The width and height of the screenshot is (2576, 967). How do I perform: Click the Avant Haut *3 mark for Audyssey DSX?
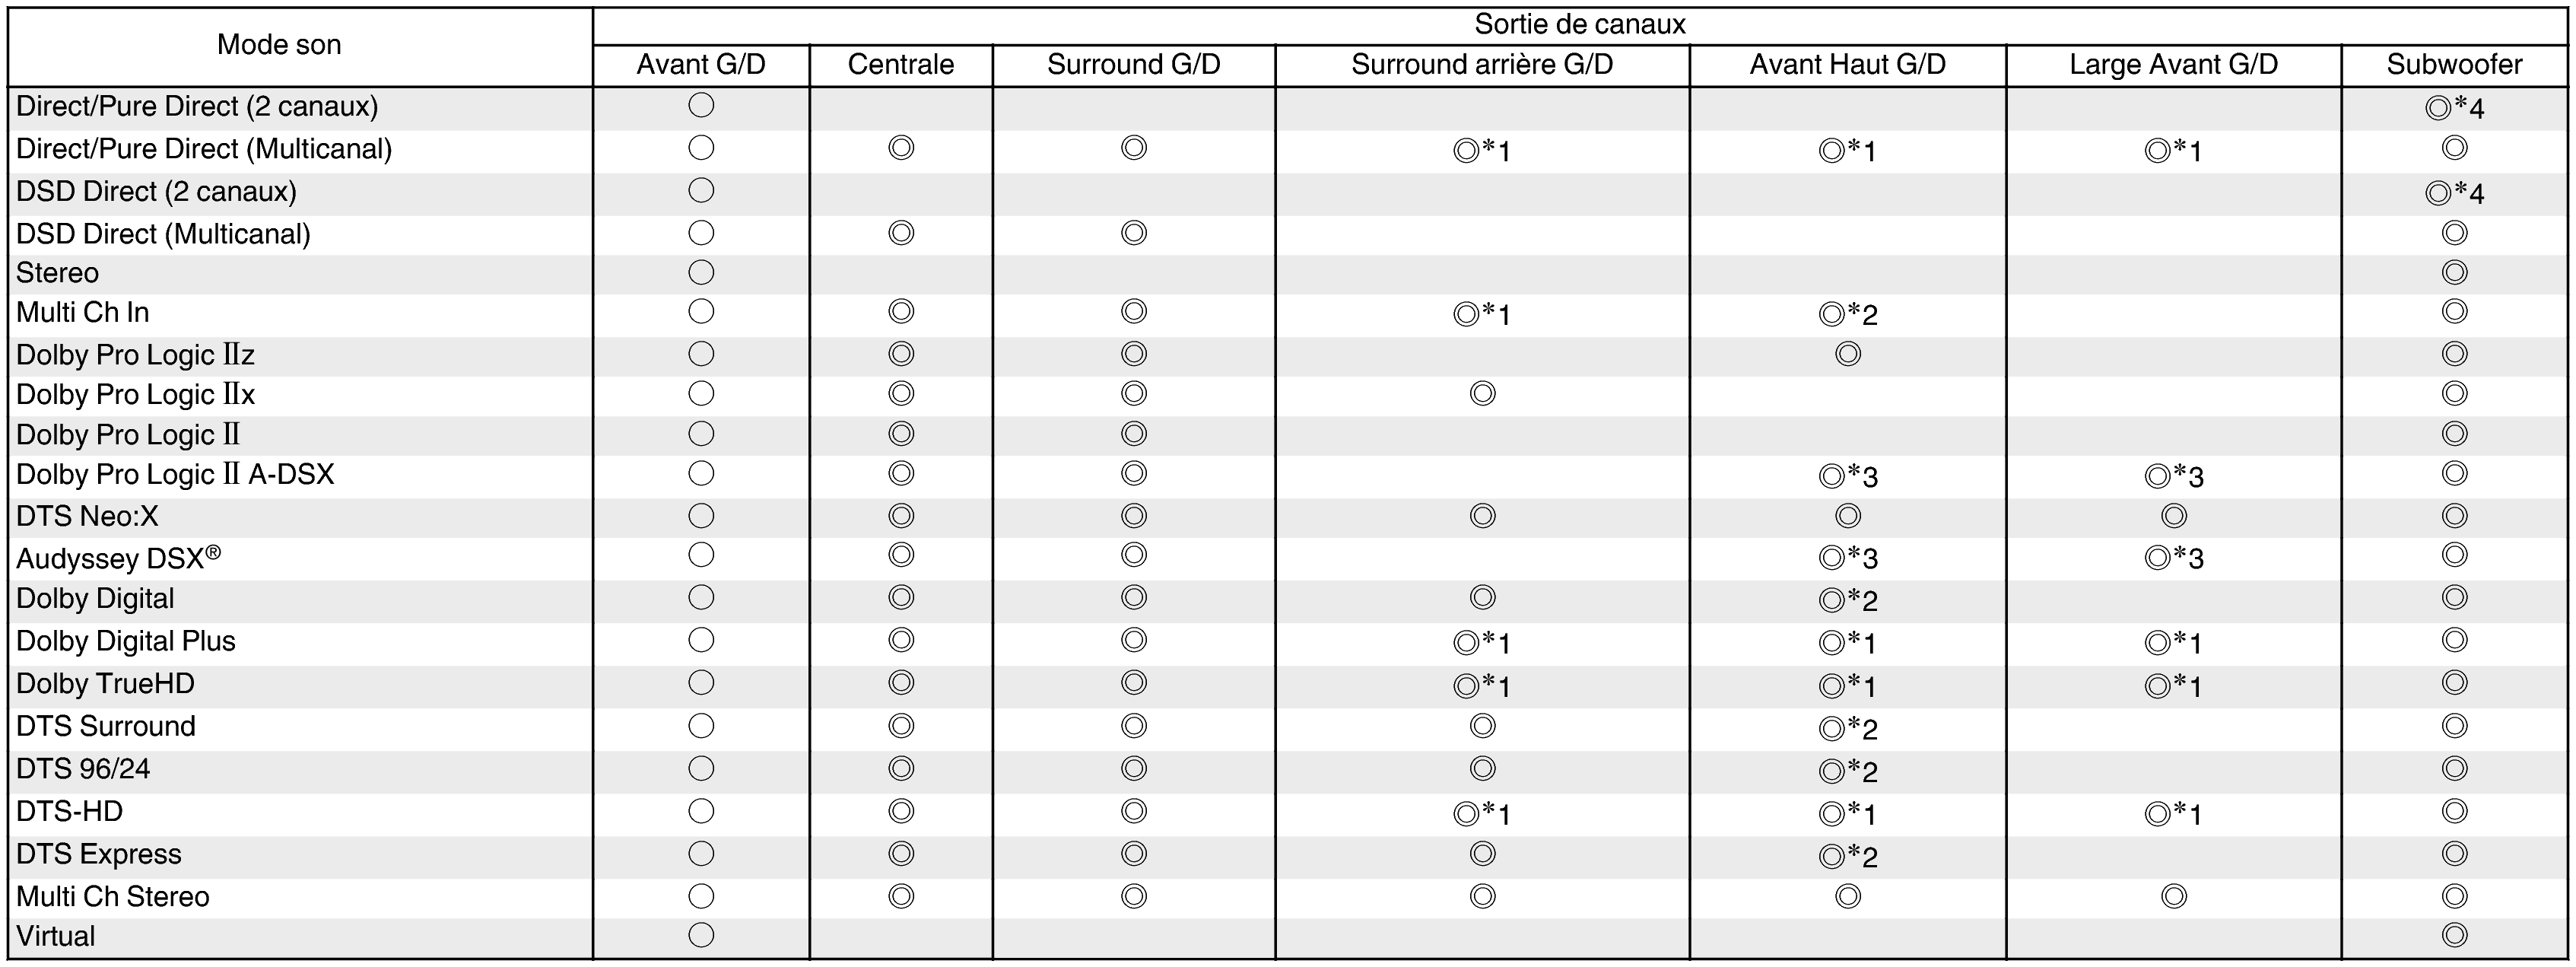point(1847,558)
